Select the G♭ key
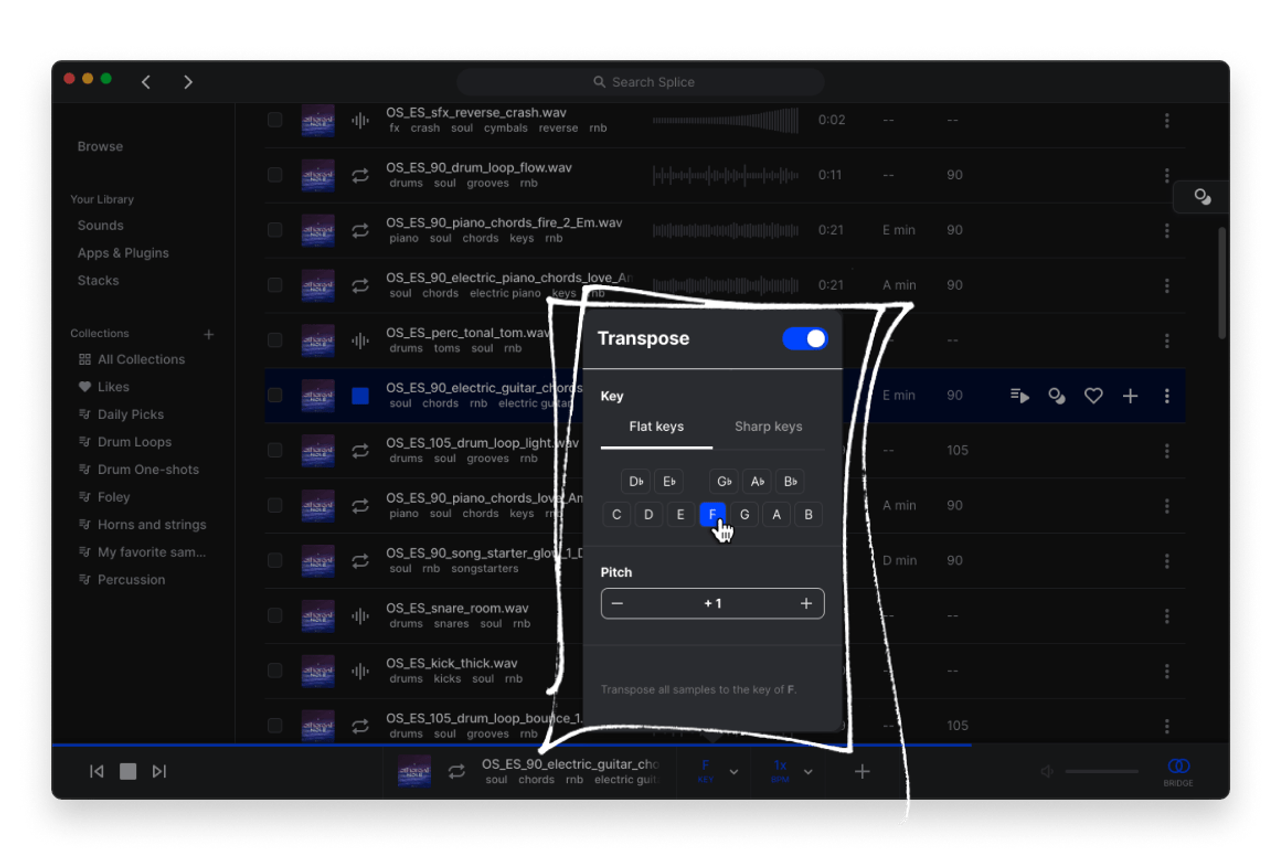Viewport: 1280px width, 861px height. coord(726,482)
